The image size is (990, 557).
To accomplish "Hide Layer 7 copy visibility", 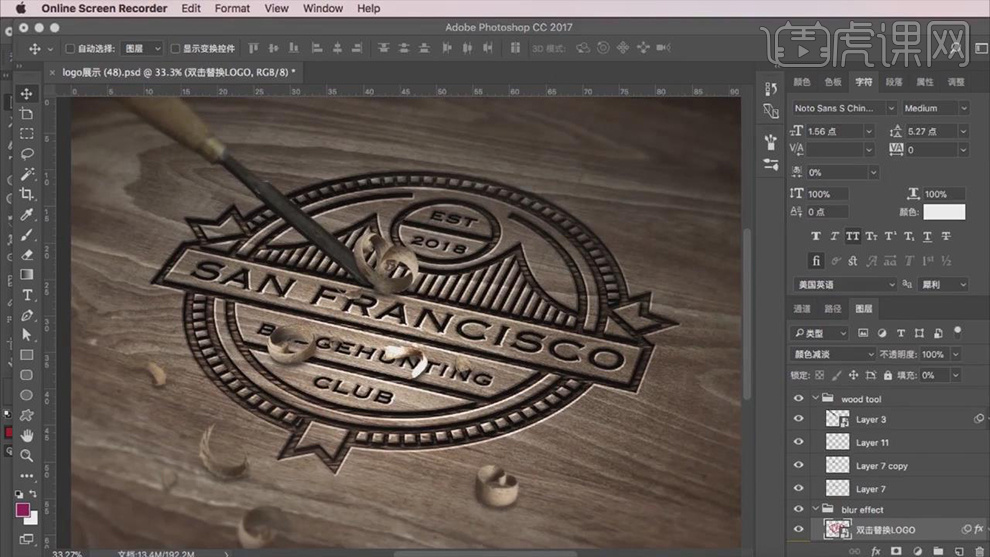I will click(x=798, y=465).
